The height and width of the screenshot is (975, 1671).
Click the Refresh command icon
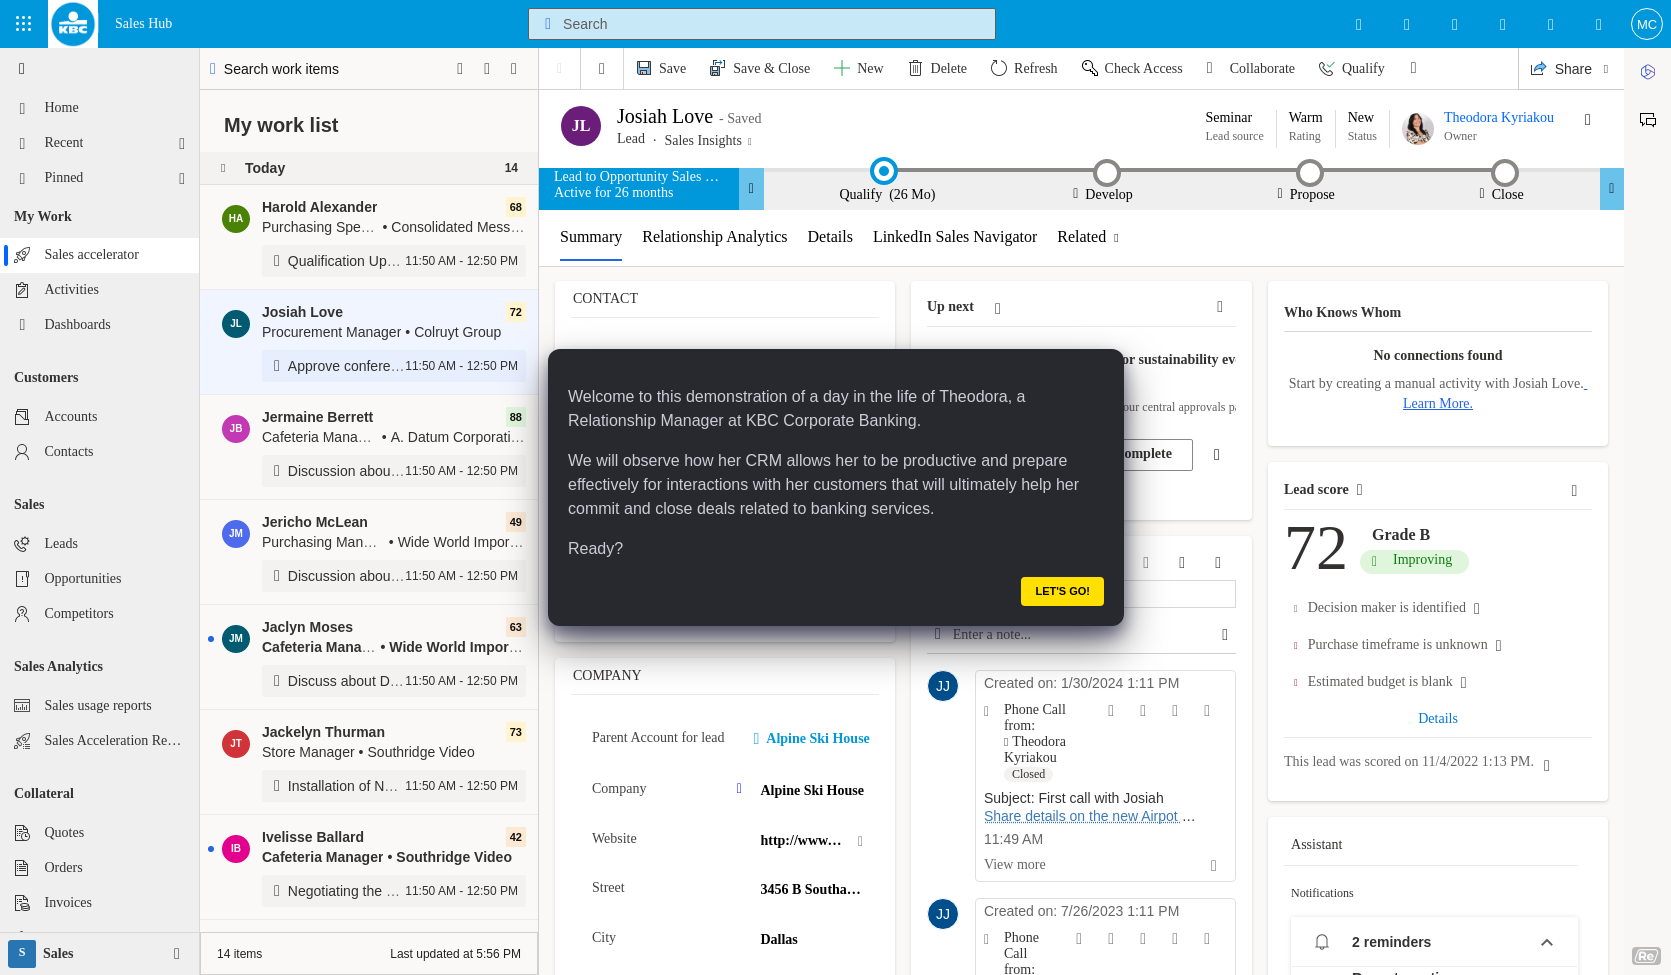[998, 68]
